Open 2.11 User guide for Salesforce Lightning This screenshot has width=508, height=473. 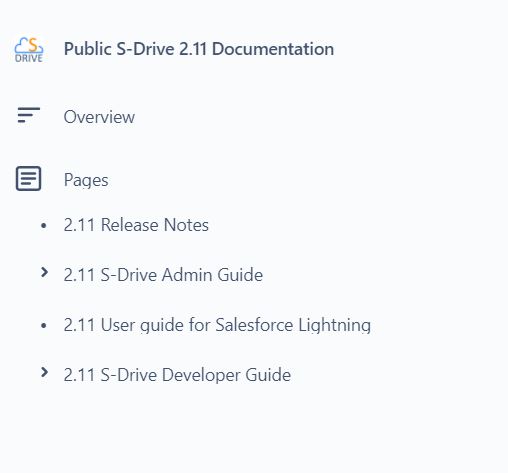point(217,325)
